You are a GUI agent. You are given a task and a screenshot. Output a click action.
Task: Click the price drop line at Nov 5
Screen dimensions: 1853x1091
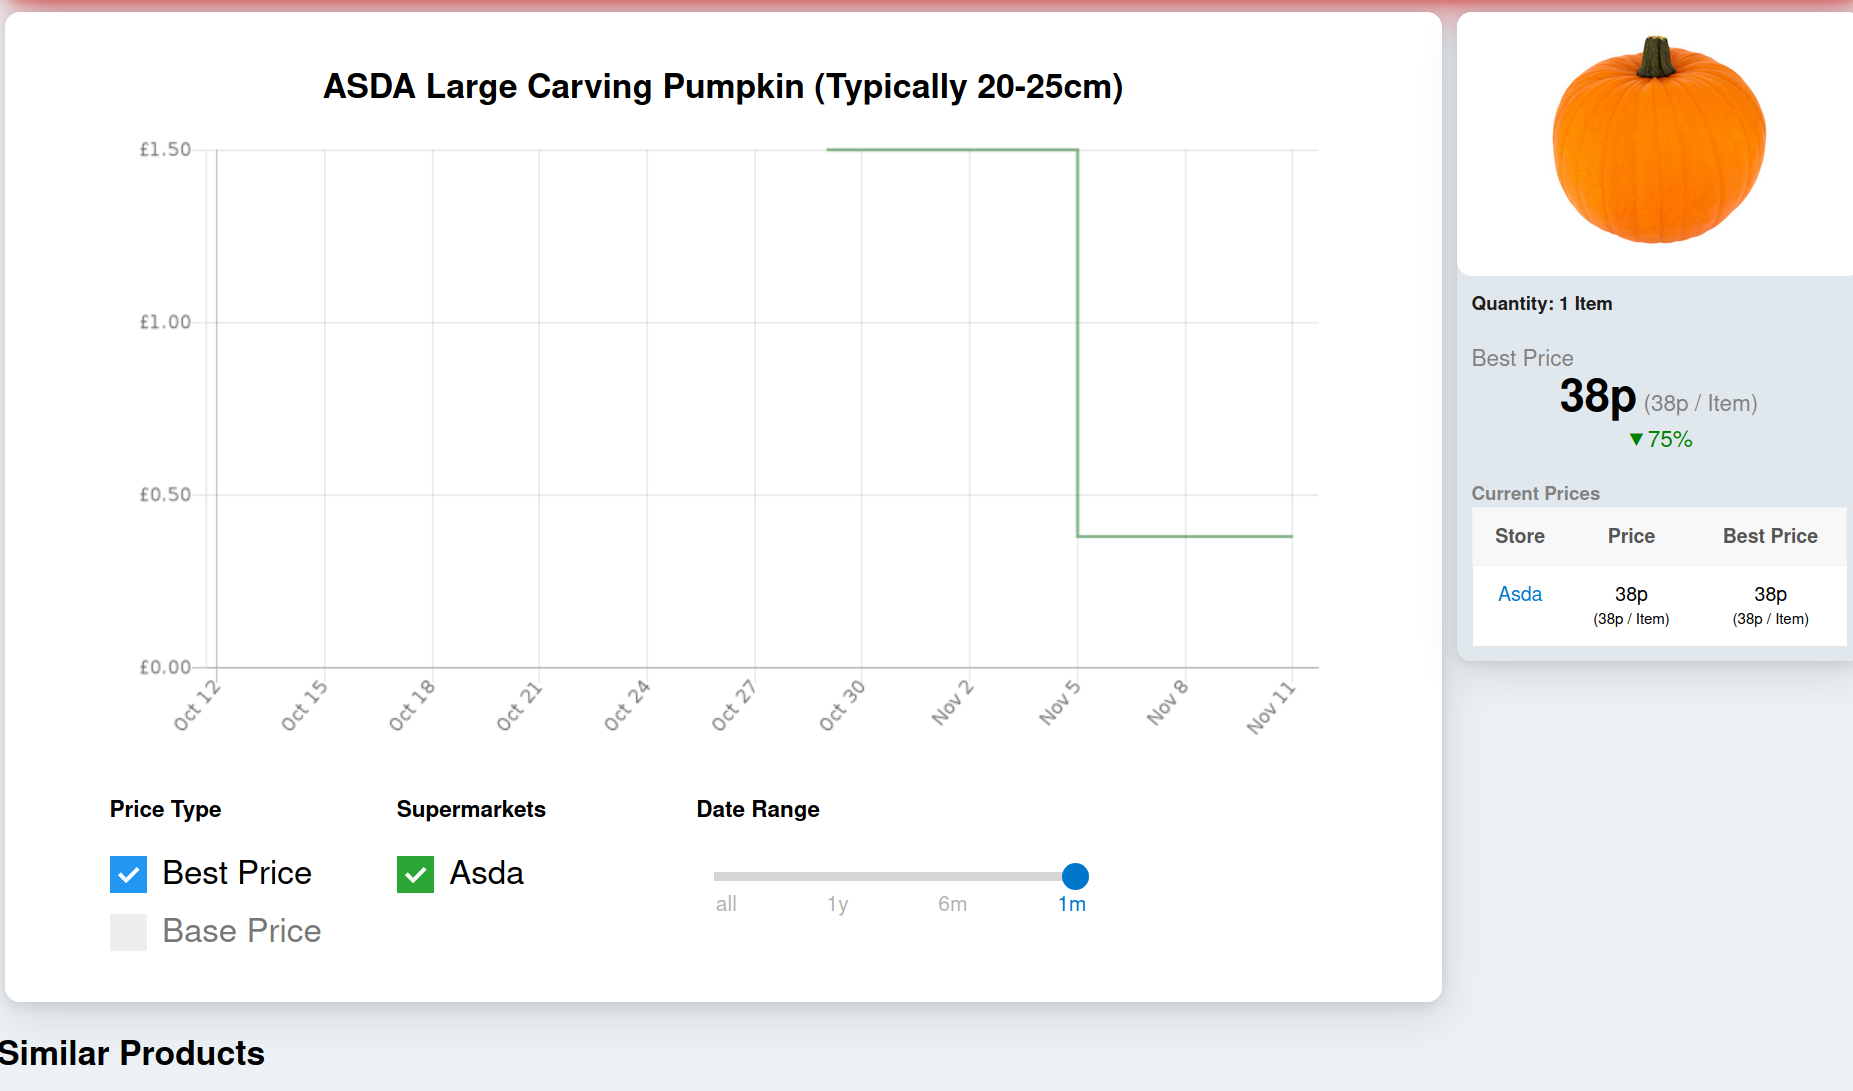1077,340
